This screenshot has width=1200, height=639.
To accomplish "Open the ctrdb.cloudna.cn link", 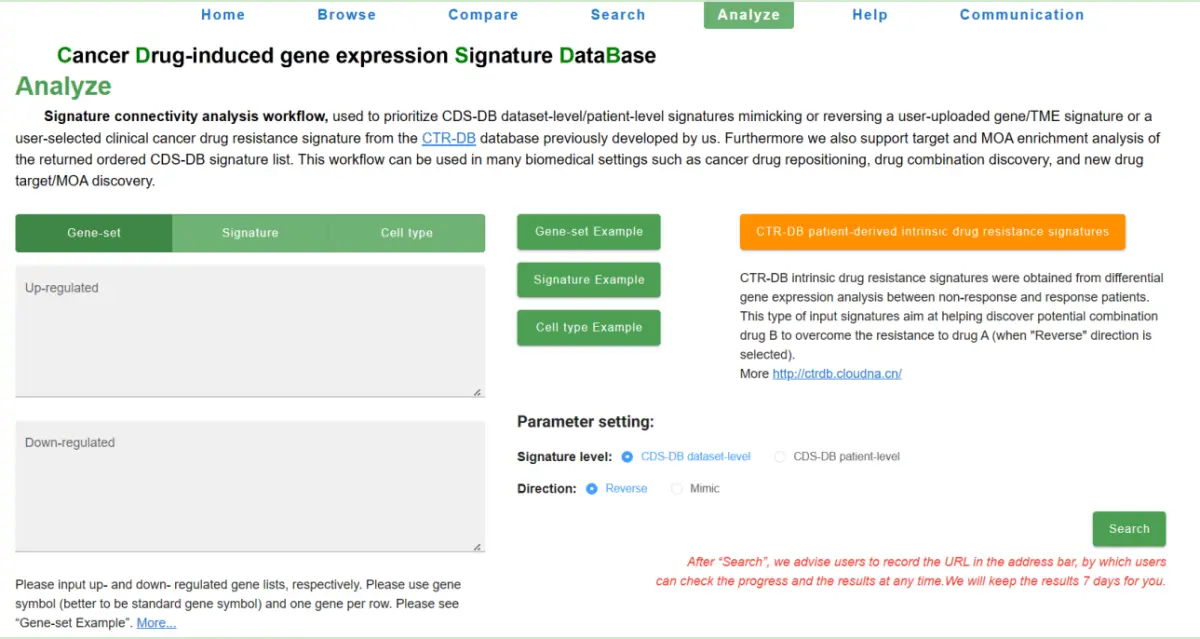I will (837, 374).
